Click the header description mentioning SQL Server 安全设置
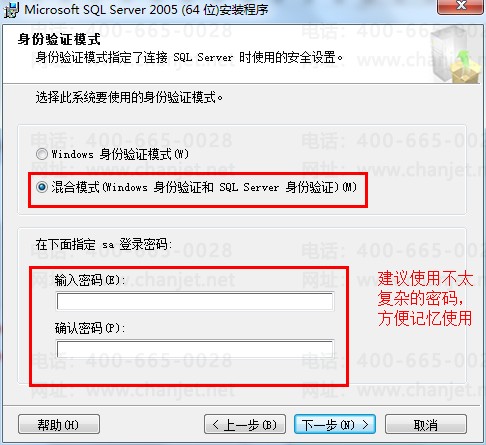This screenshot has width=486, height=445. coord(189,57)
